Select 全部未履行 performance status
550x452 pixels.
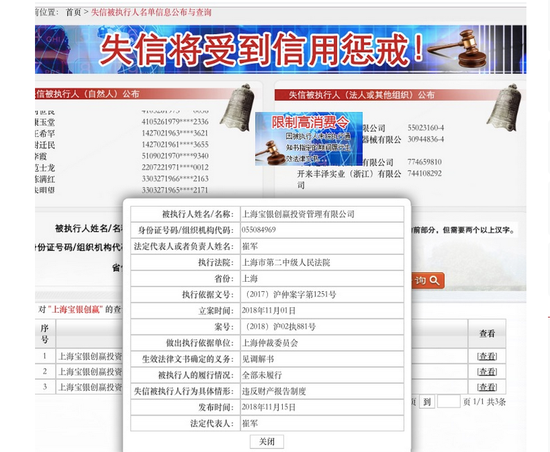click(x=262, y=375)
